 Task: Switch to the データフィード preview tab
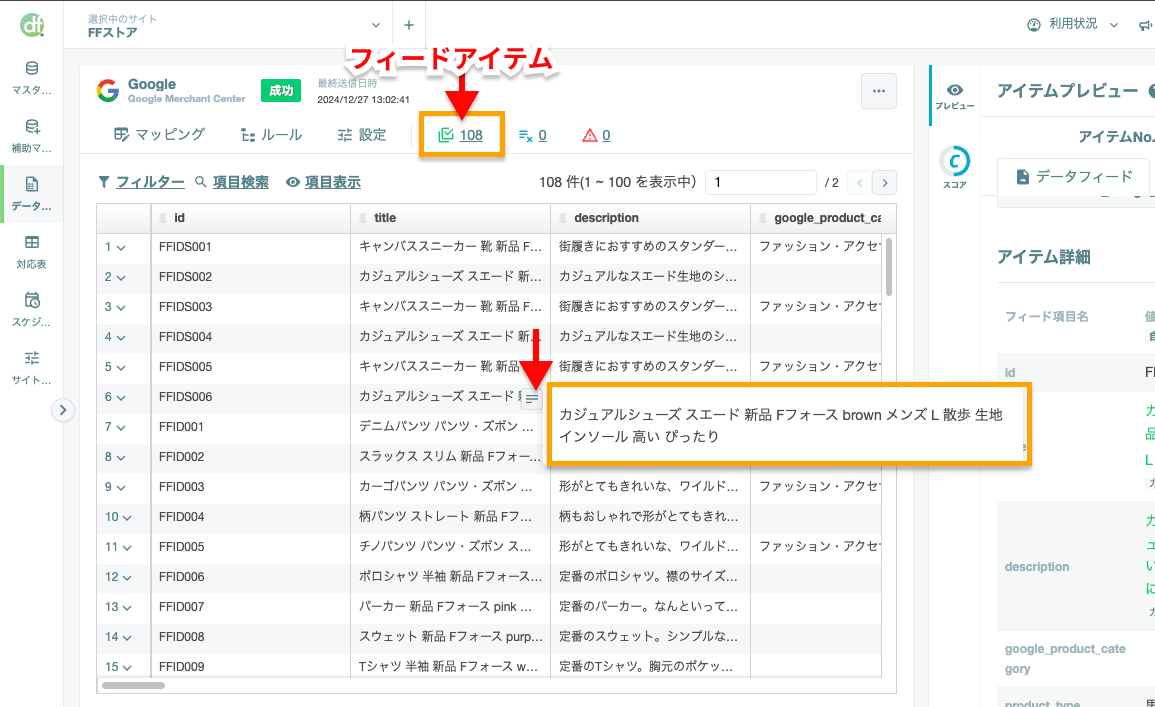pos(1074,177)
